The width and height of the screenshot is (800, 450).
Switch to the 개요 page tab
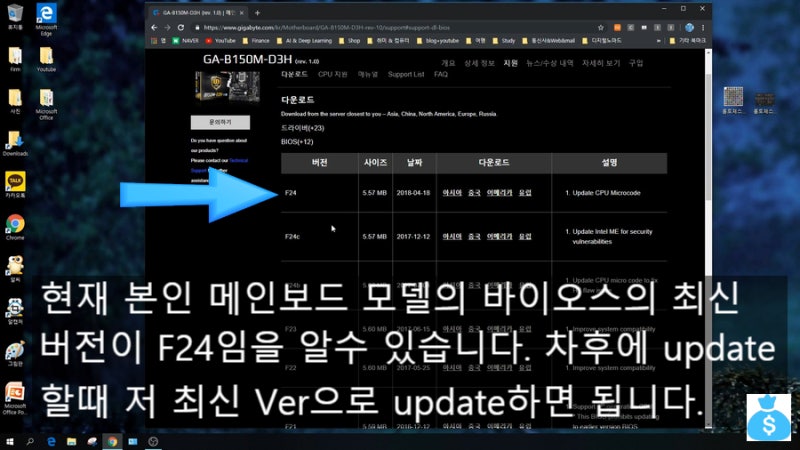pyautogui.click(x=447, y=63)
